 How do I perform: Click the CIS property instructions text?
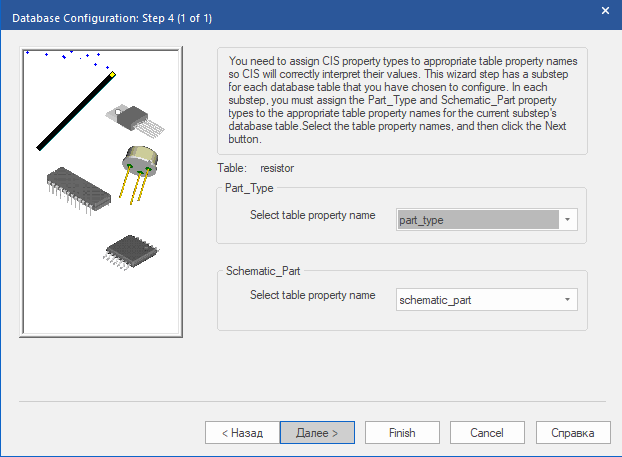point(402,100)
